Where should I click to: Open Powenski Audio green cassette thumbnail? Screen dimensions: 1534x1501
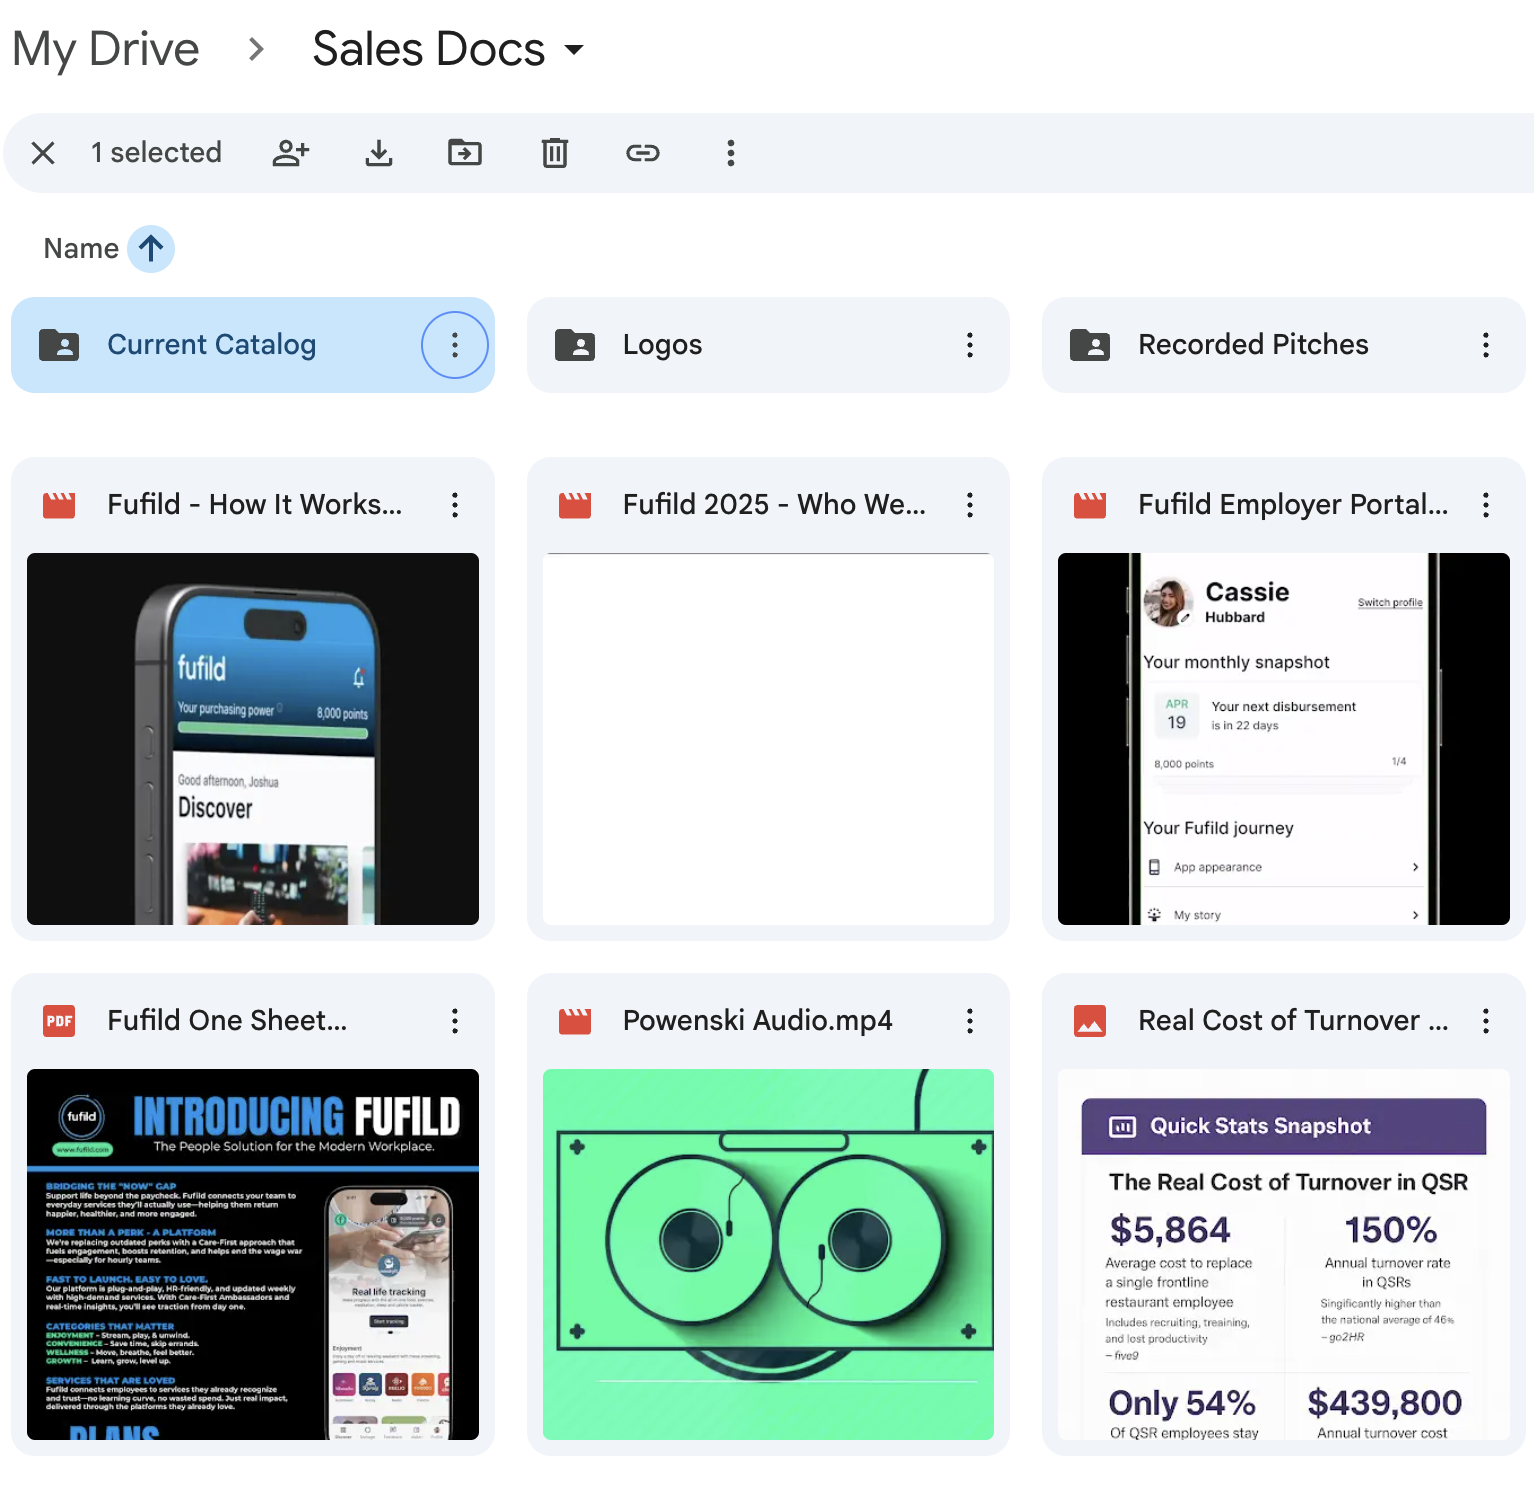768,1254
